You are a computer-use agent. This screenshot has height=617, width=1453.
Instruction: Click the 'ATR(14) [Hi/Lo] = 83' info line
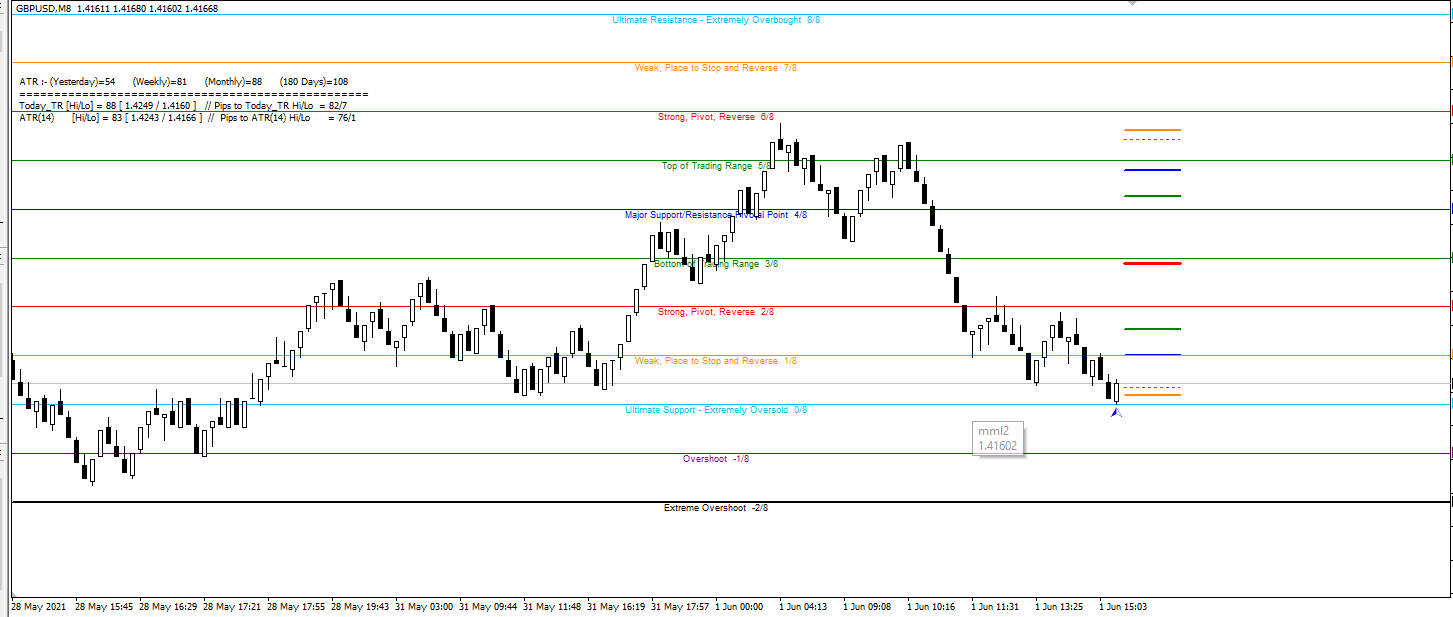coord(187,118)
